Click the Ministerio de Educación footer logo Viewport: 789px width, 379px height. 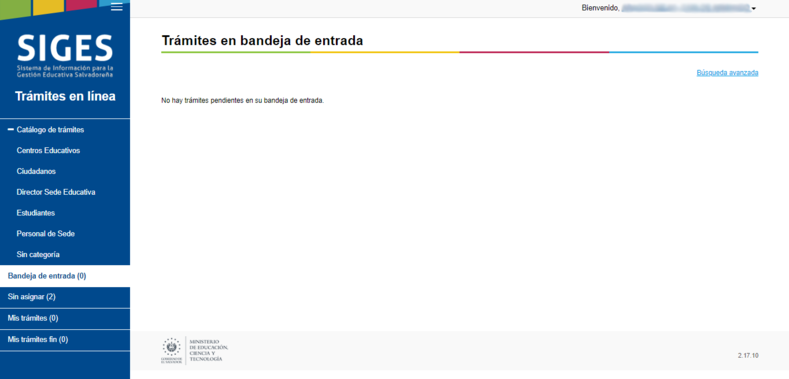click(x=195, y=350)
